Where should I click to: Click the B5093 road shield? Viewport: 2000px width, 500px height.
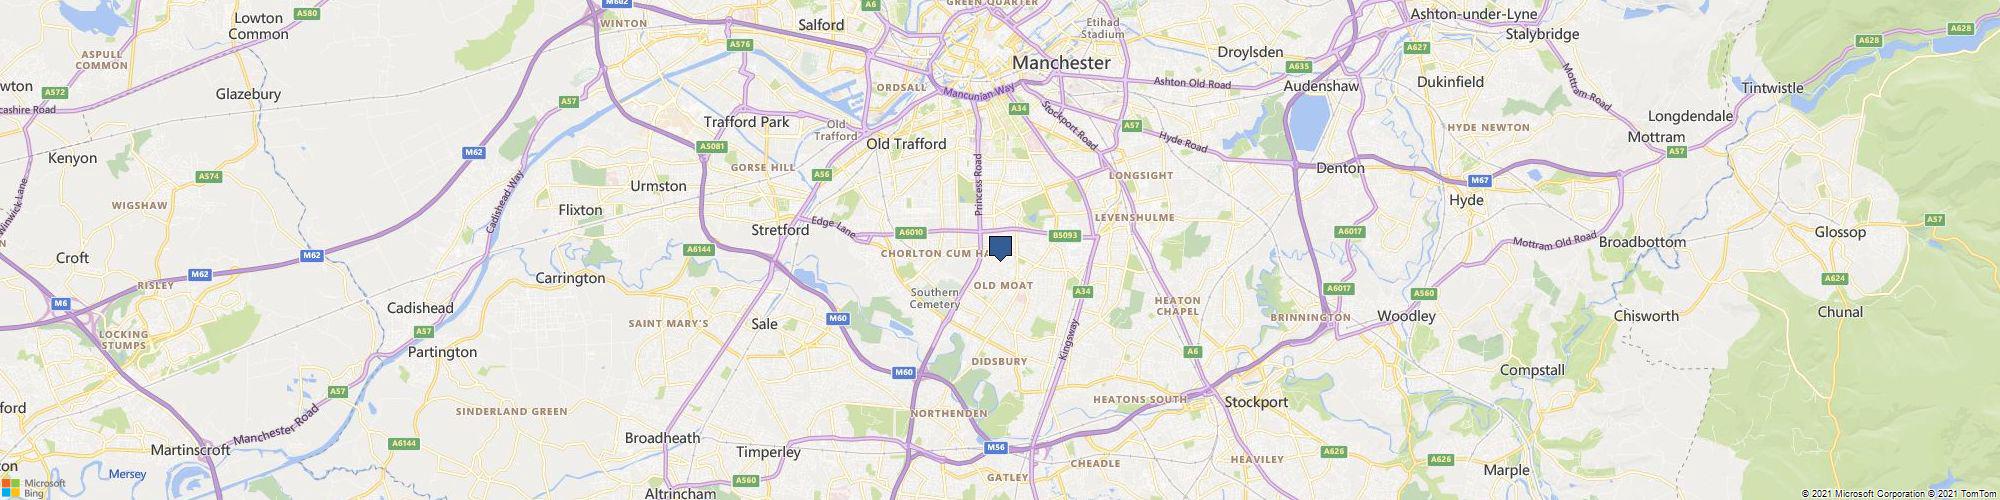click(1065, 236)
